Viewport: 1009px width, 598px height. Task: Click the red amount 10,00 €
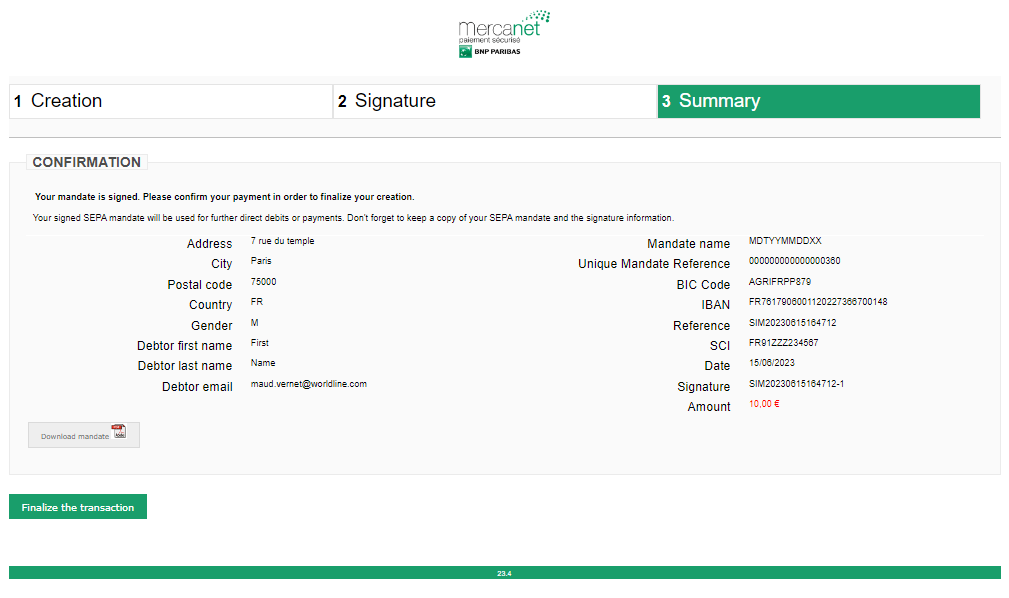tap(764, 404)
